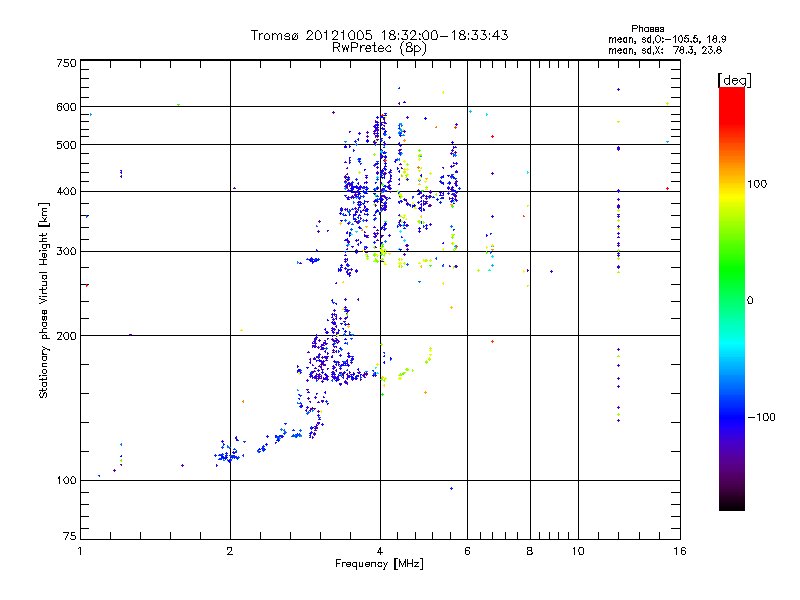
Task: Select the 'mean, sd,X: 78.3, 23.8' line
Action: 665,50
